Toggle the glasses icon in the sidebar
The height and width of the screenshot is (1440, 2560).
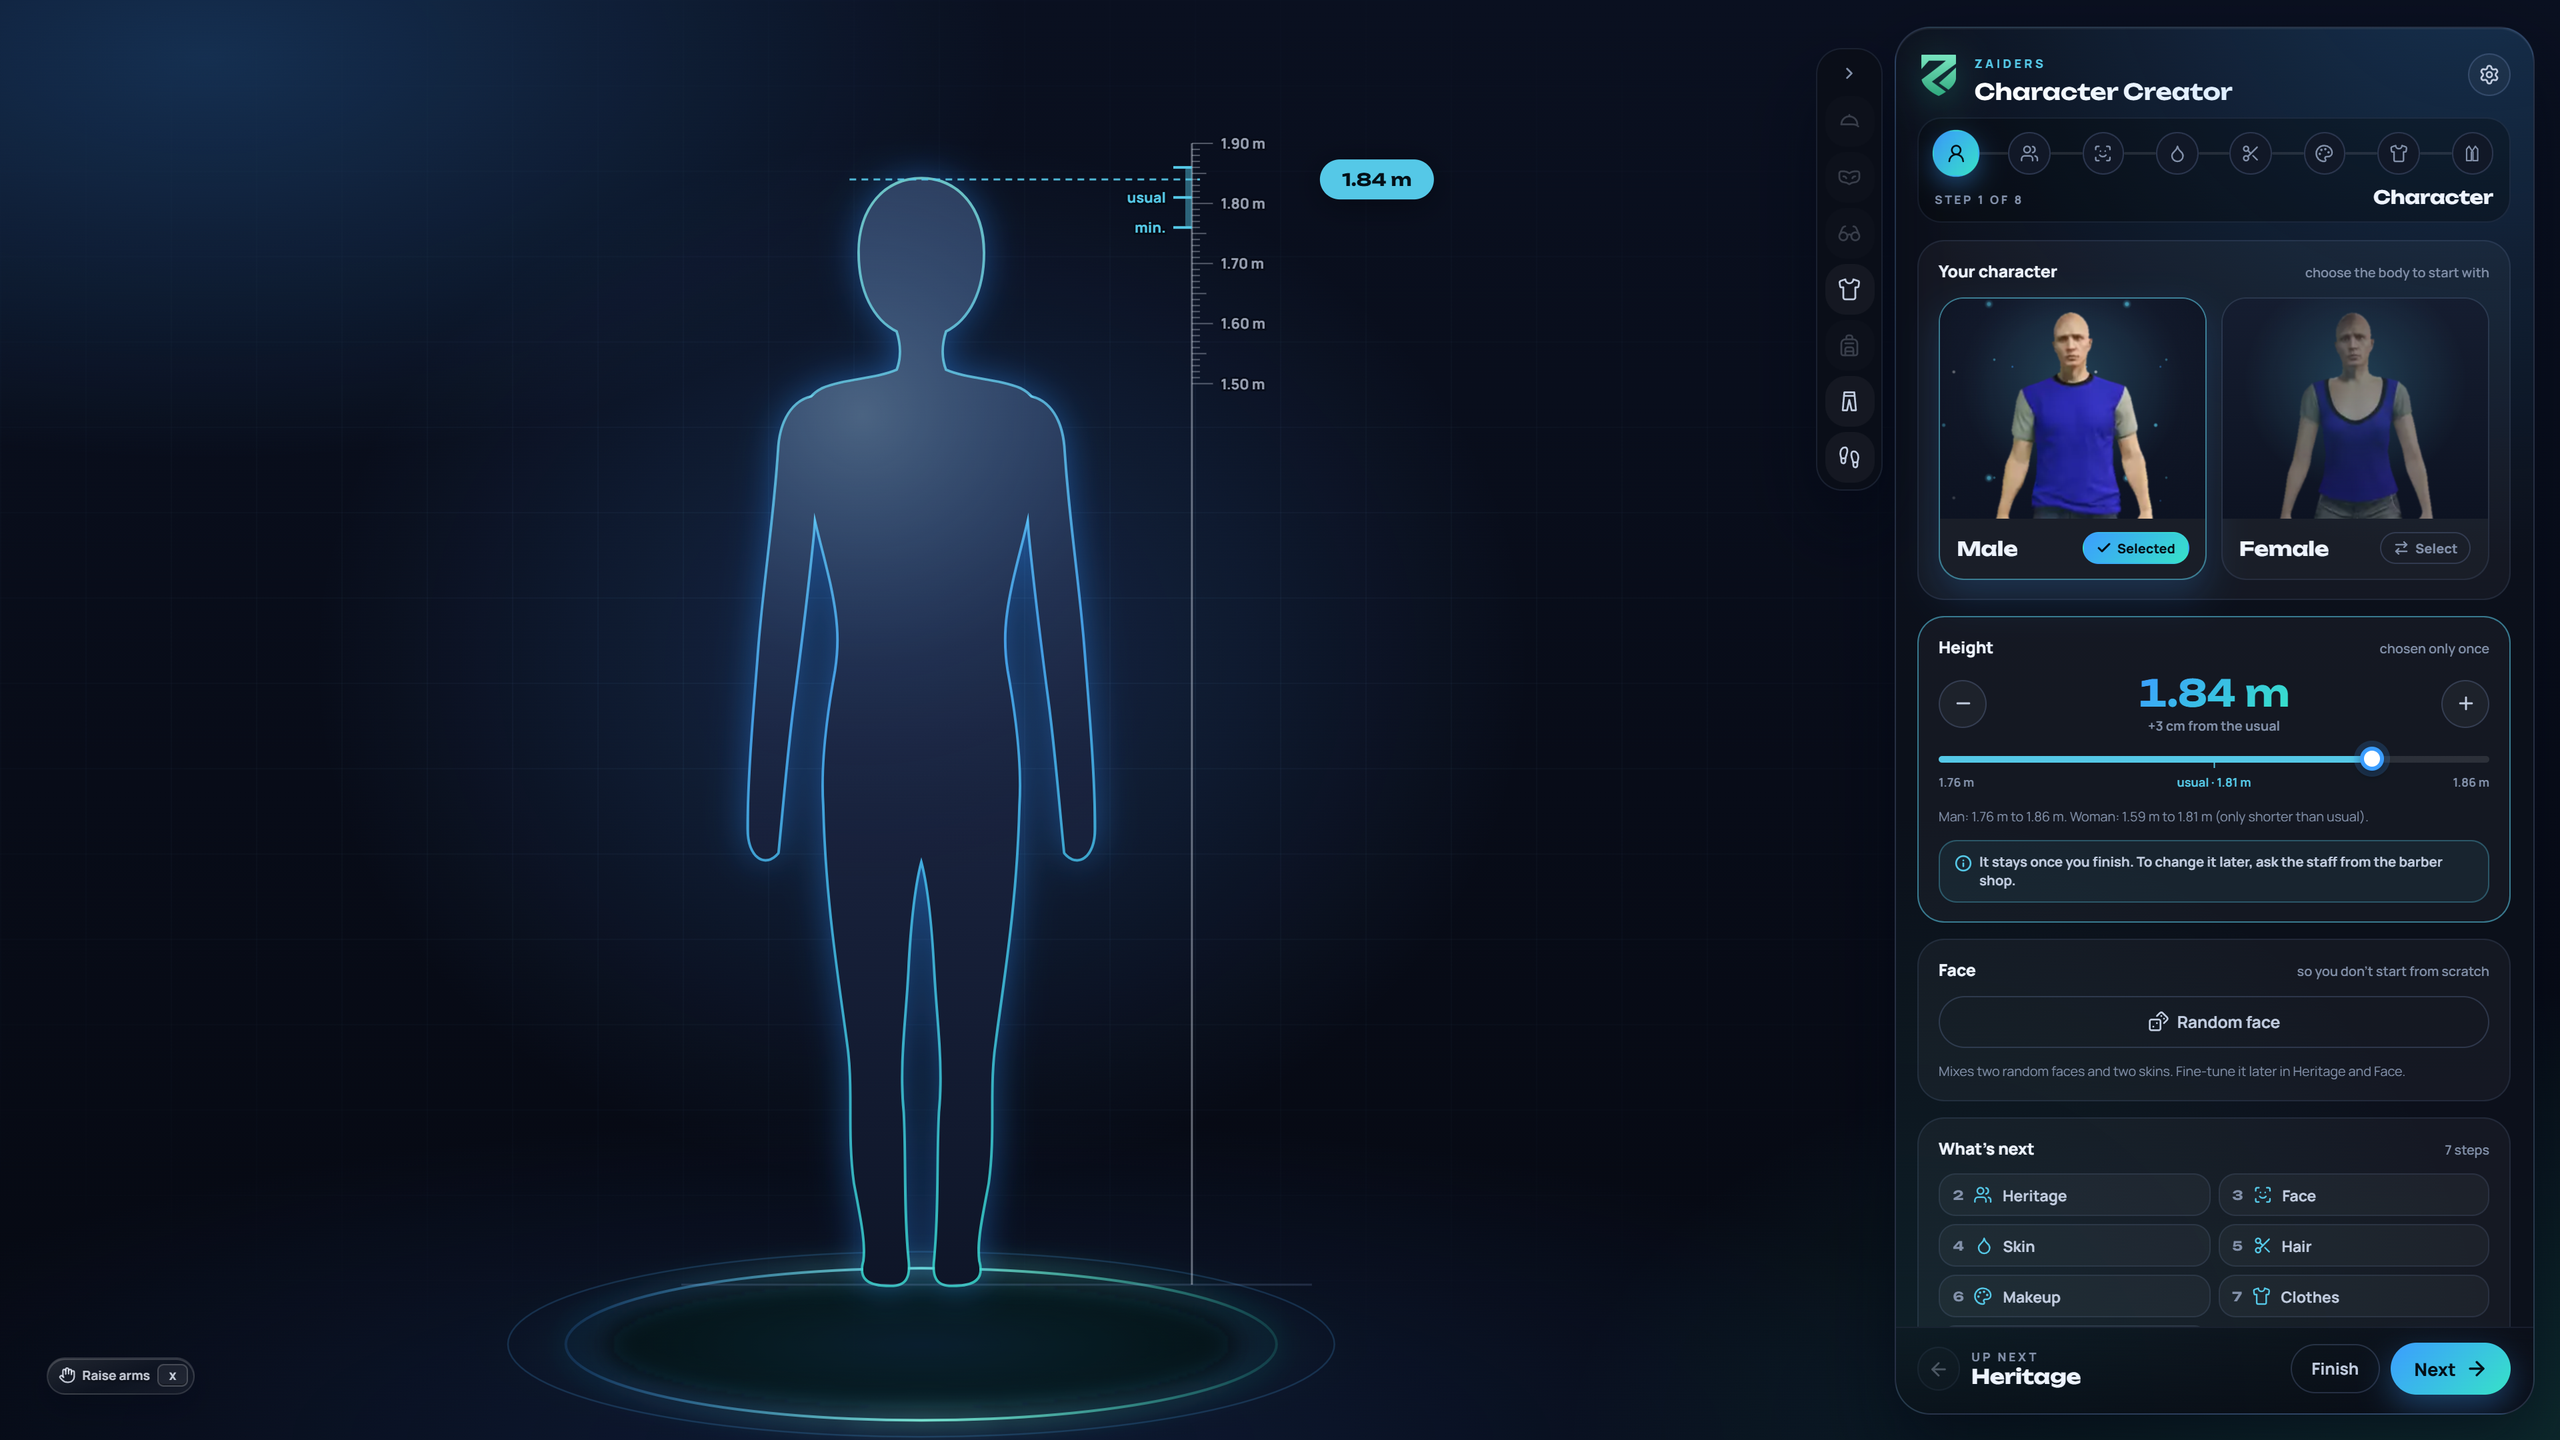point(1849,233)
